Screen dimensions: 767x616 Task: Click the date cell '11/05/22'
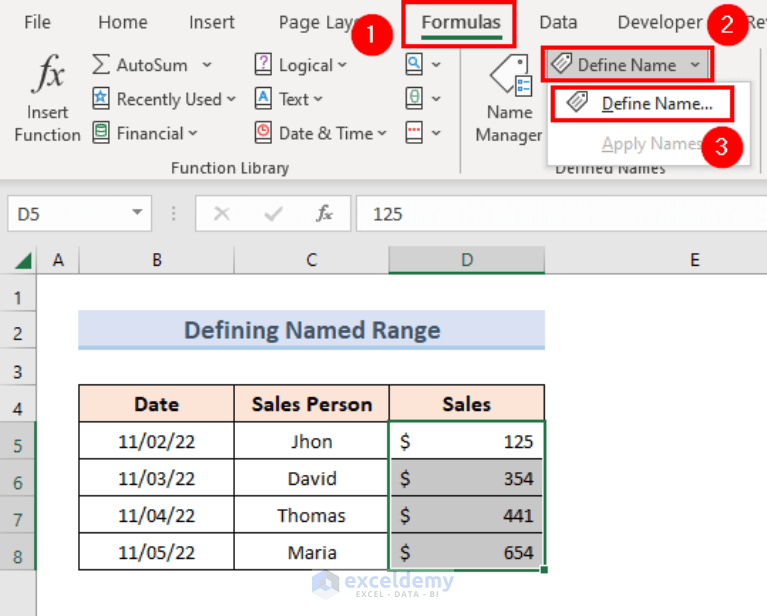pos(157,552)
